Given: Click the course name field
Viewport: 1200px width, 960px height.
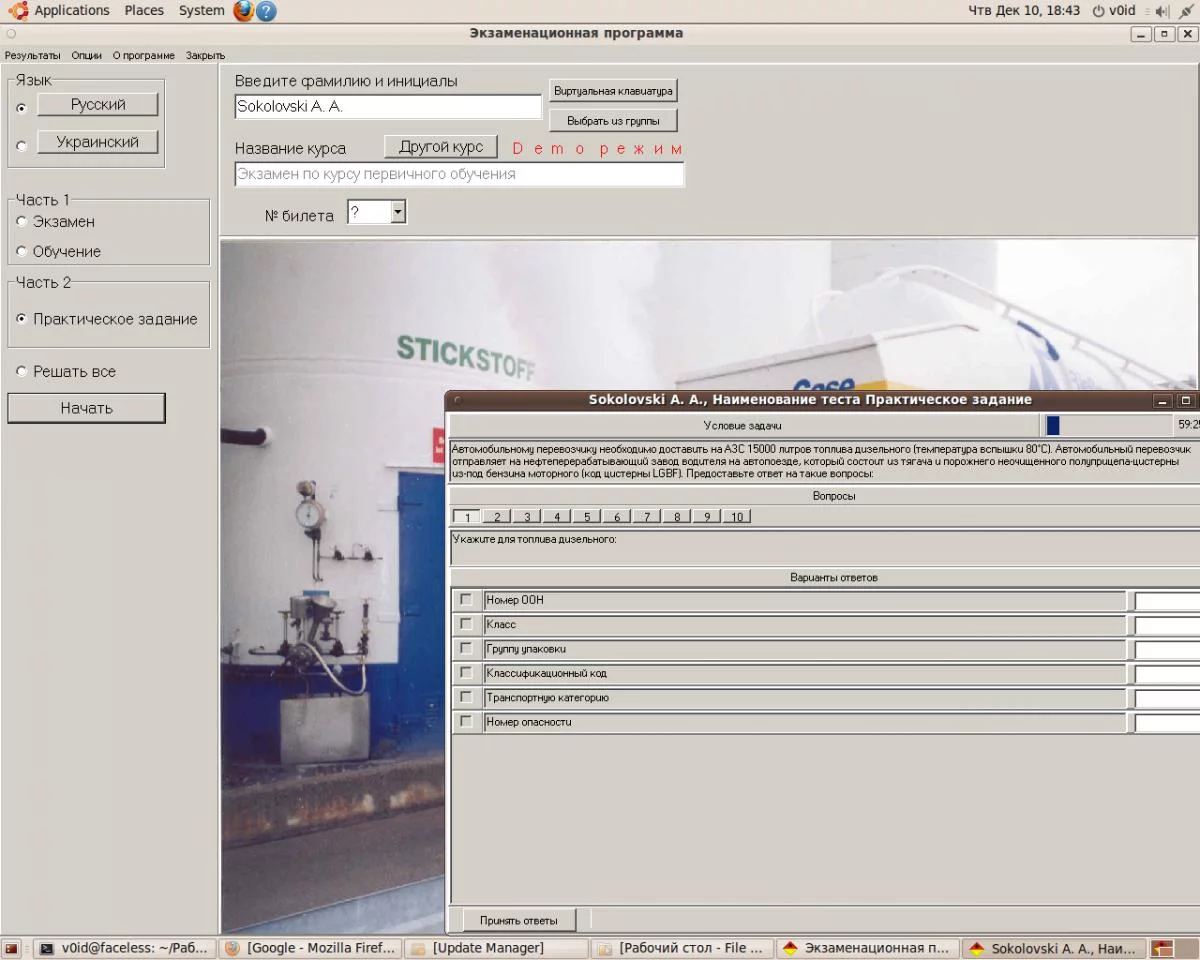Looking at the screenshot, I should click(459, 174).
